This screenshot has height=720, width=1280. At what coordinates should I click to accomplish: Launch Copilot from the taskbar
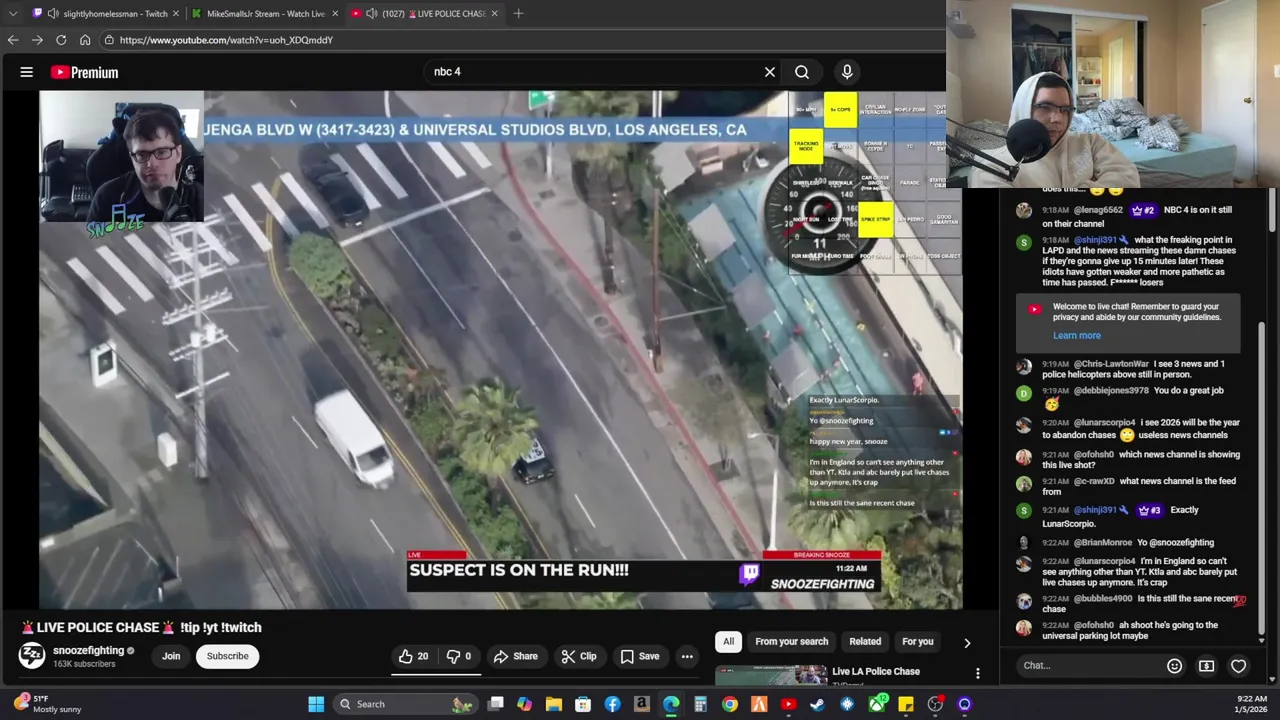[x=524, y=704]
